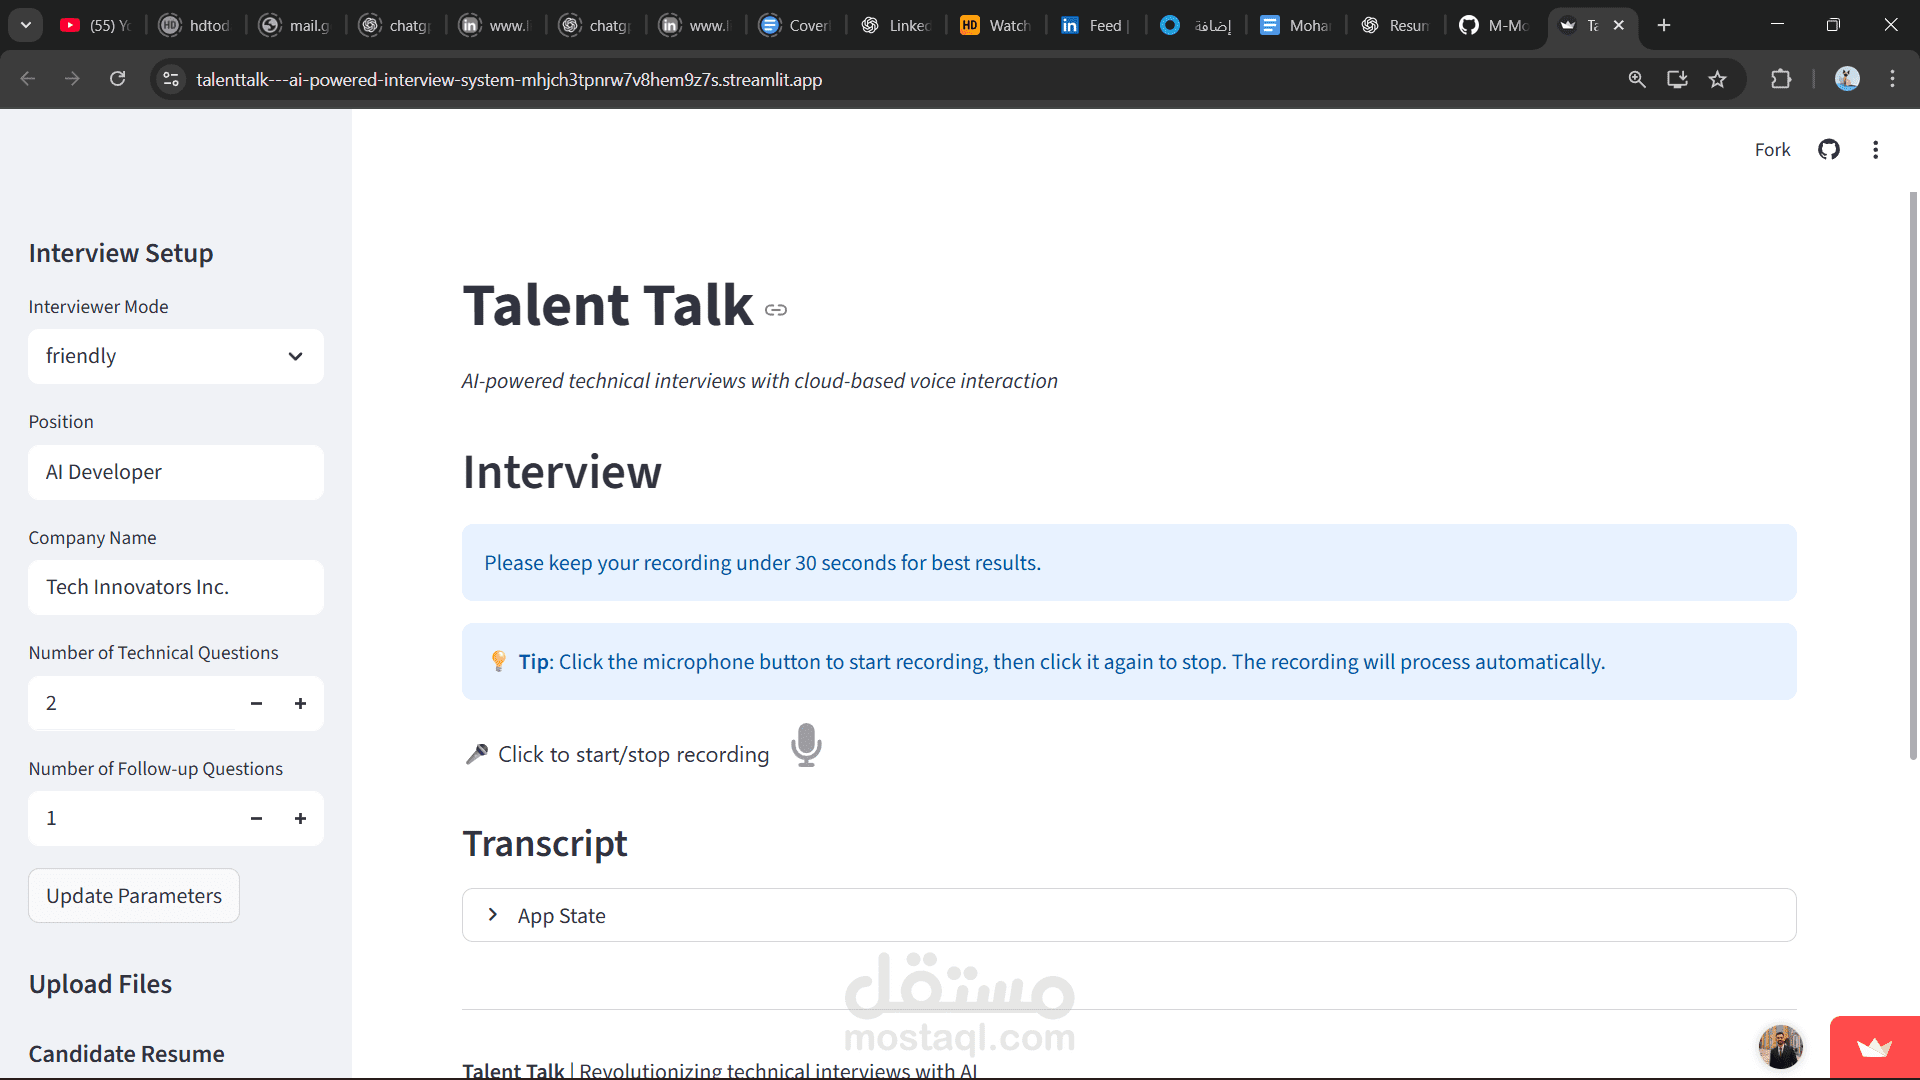Click the Update Parameters button
Screen dimensions: 1920x1080
[134, 896]
